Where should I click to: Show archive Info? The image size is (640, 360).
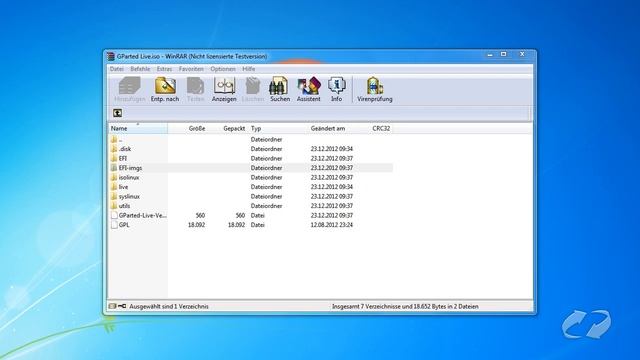pos(337,89)
